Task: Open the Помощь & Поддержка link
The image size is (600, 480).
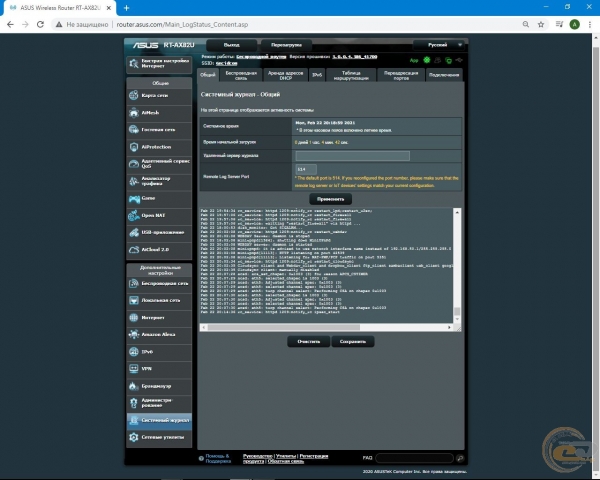Action: tap(218, 459)
